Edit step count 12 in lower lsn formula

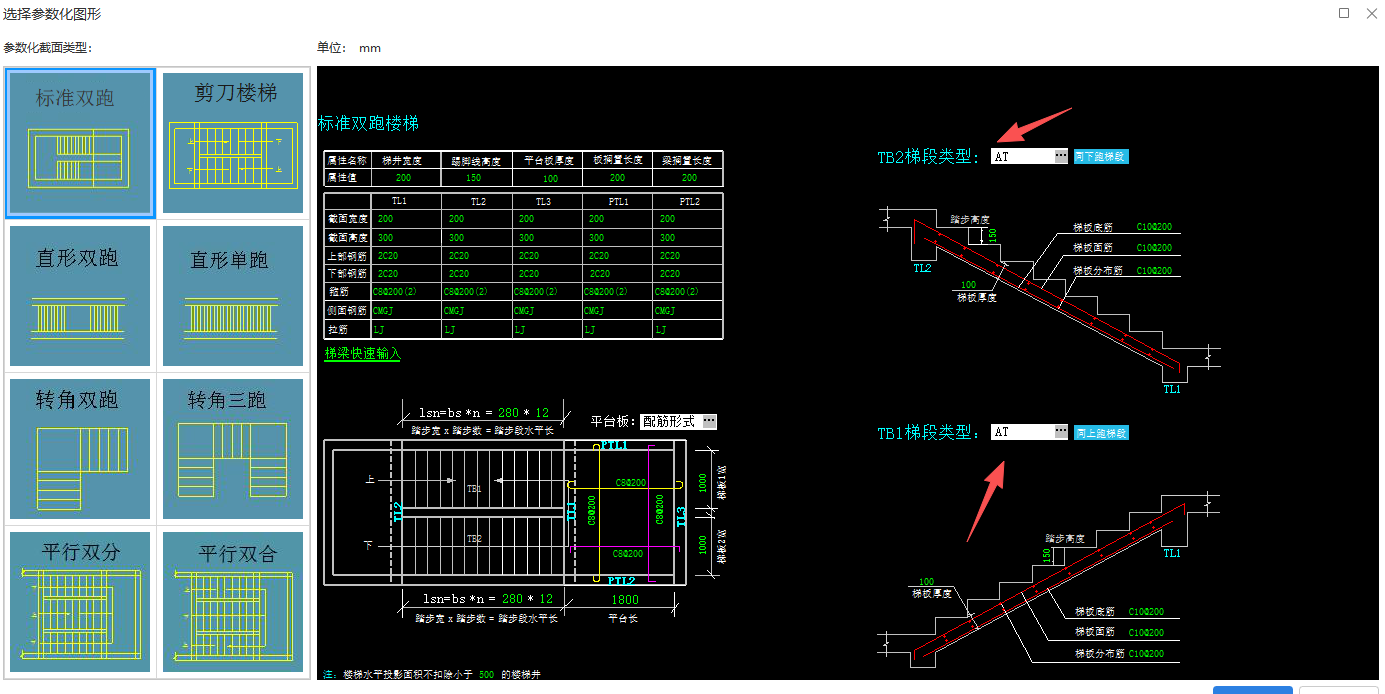545,599
